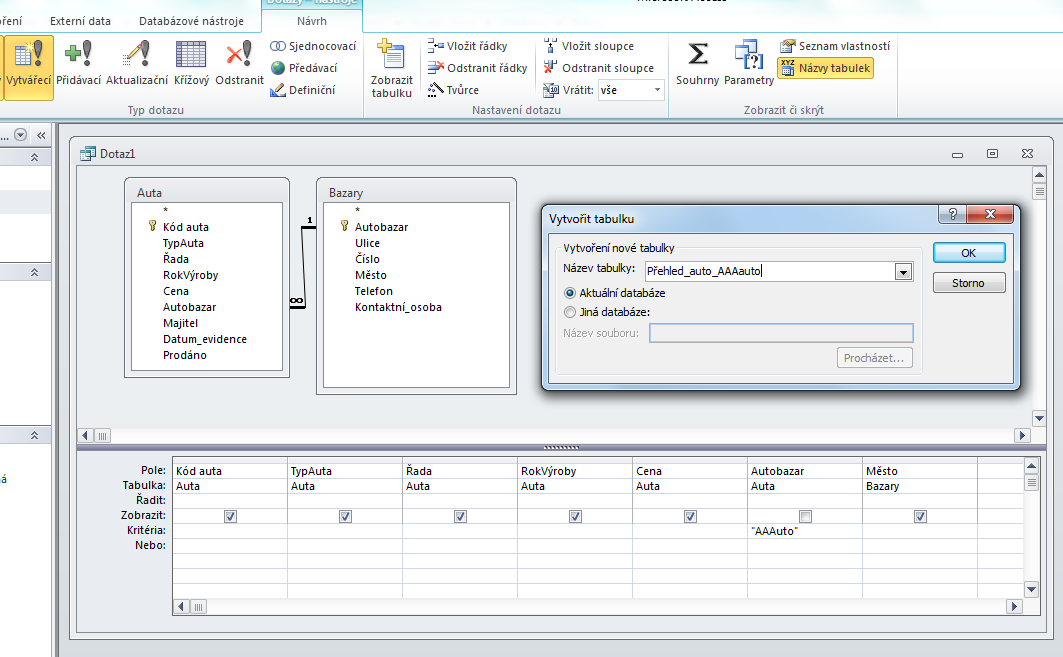Select the Křížový query type

coord(191,64)
